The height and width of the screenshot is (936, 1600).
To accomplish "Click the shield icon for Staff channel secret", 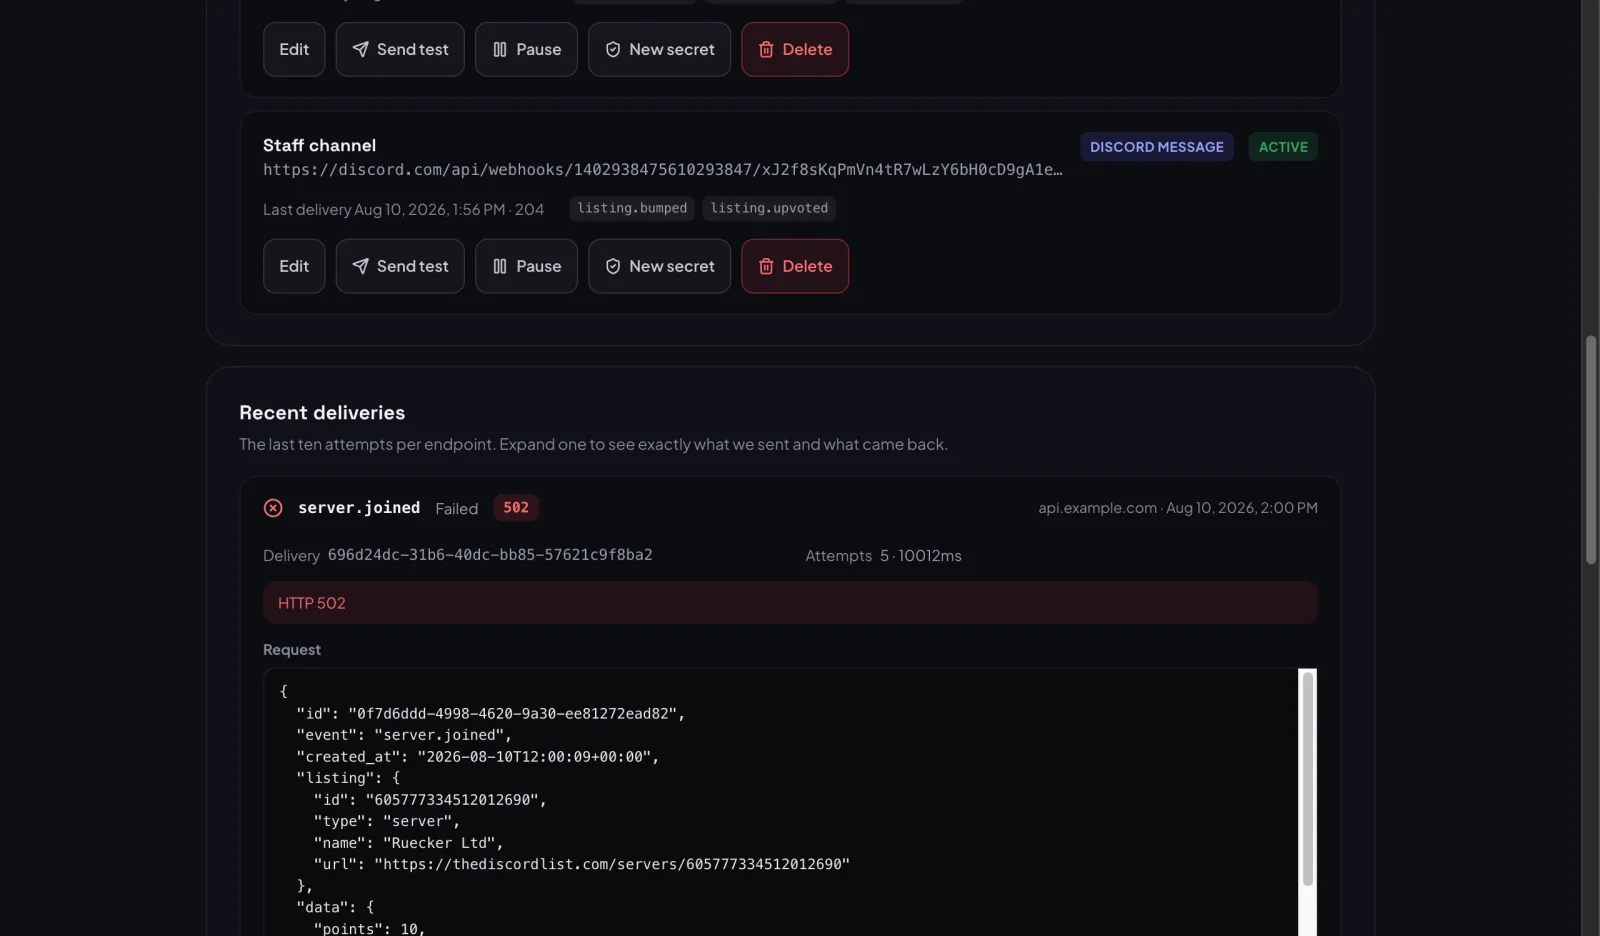I will 613,266.
